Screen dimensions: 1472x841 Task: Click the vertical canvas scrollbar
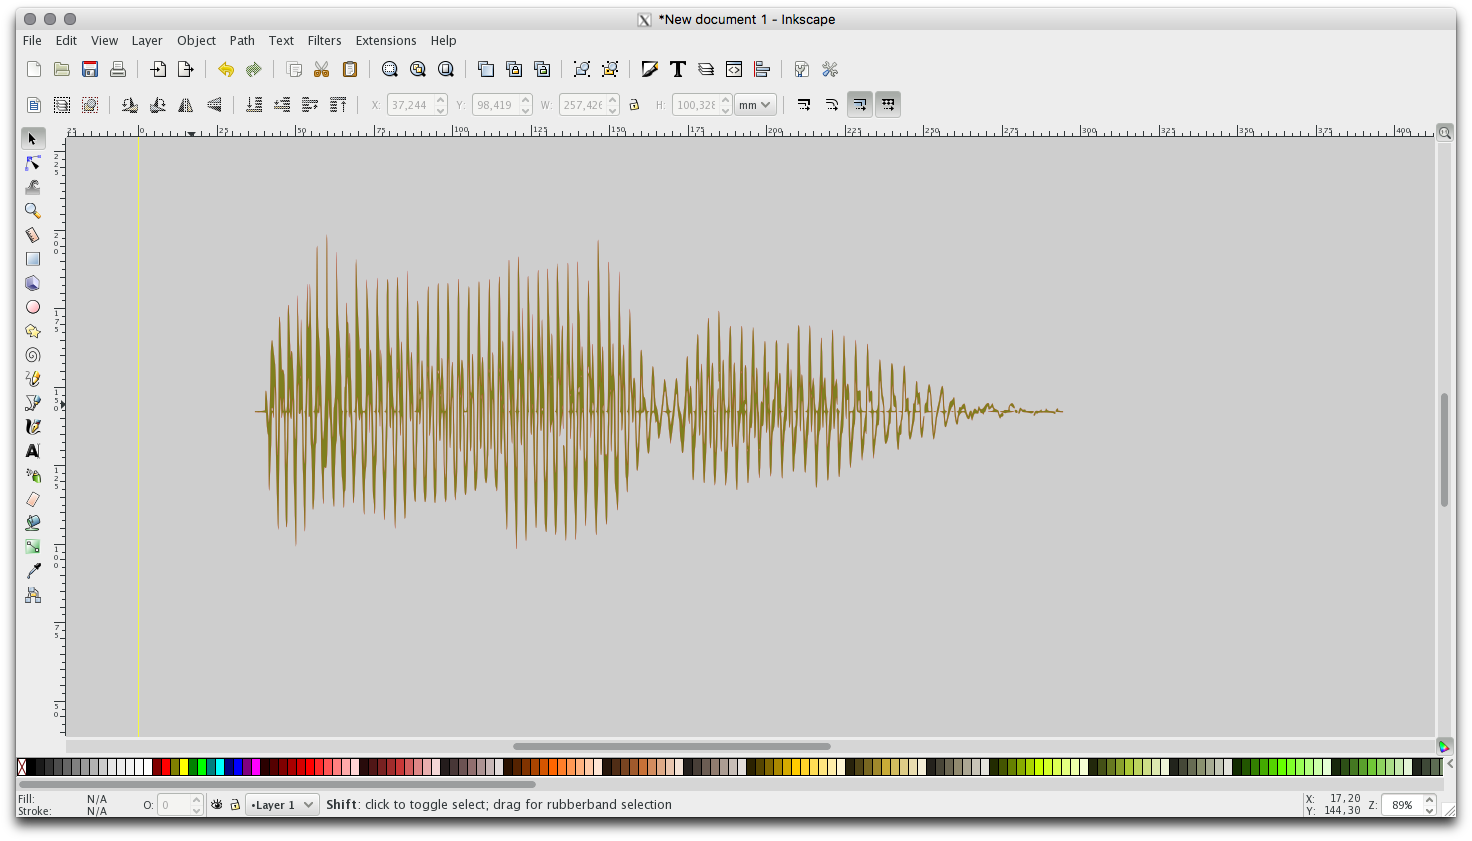click(x=1444, y=450)
